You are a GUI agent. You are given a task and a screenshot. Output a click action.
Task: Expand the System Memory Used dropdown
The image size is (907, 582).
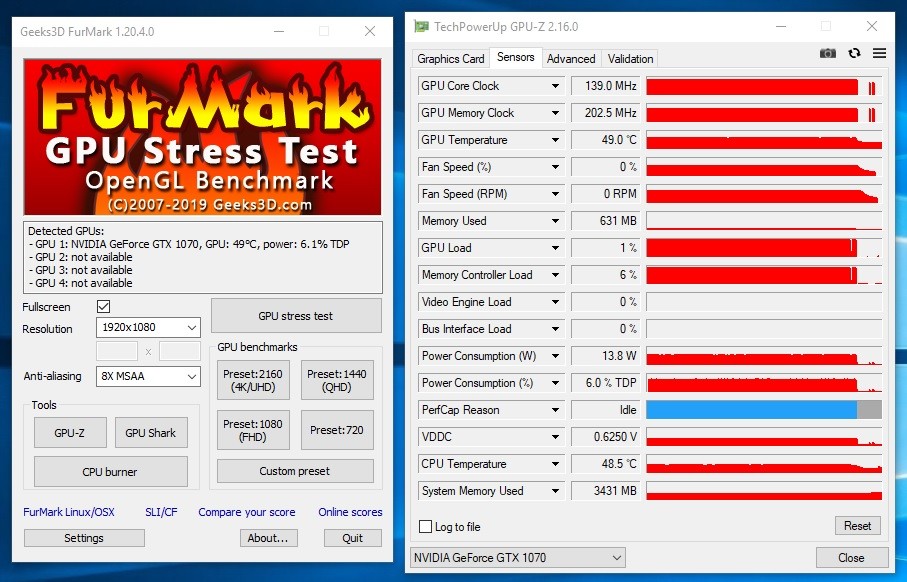(555, 491)
